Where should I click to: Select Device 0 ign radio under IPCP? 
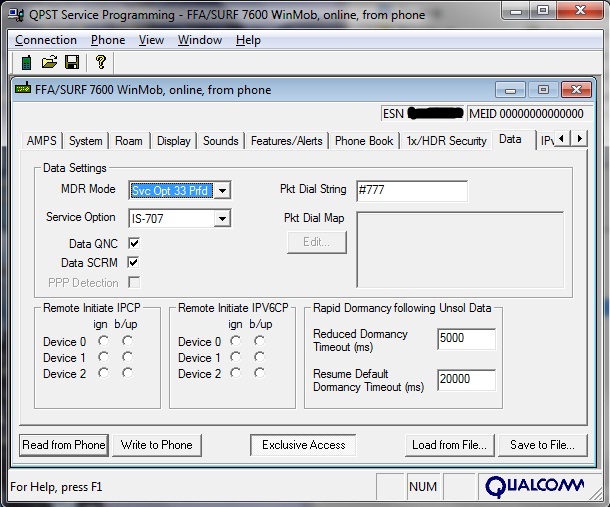[x=103, y=341]
